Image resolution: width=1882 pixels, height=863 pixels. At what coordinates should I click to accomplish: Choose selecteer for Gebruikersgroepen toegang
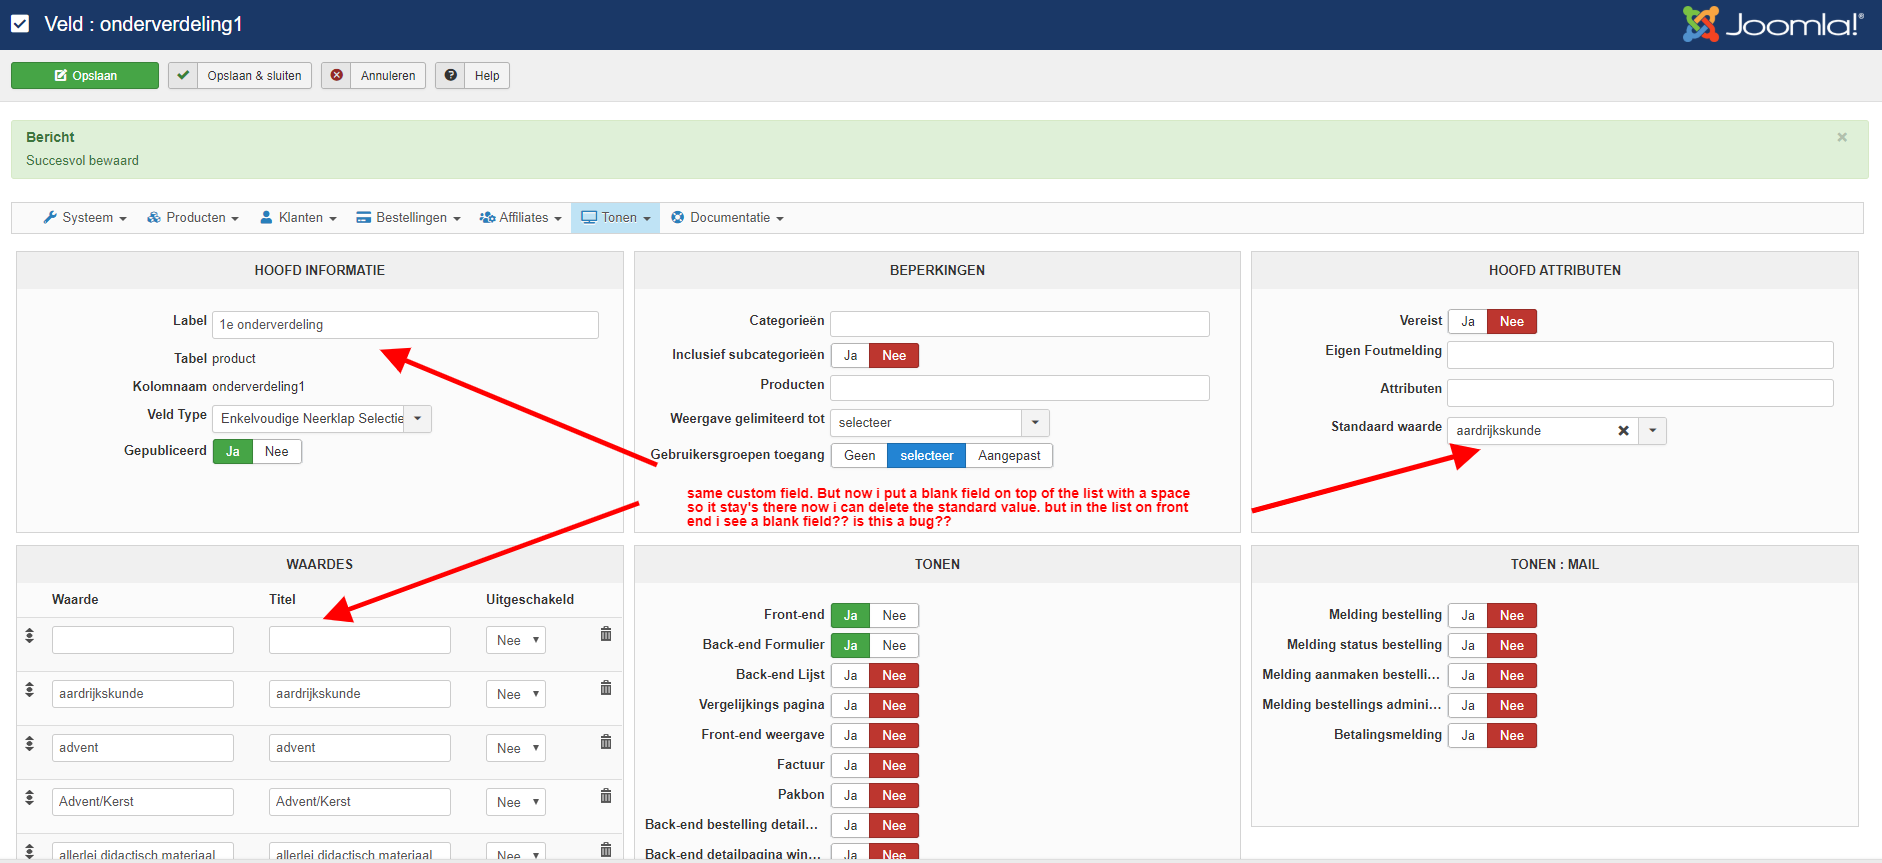(927, 456)
